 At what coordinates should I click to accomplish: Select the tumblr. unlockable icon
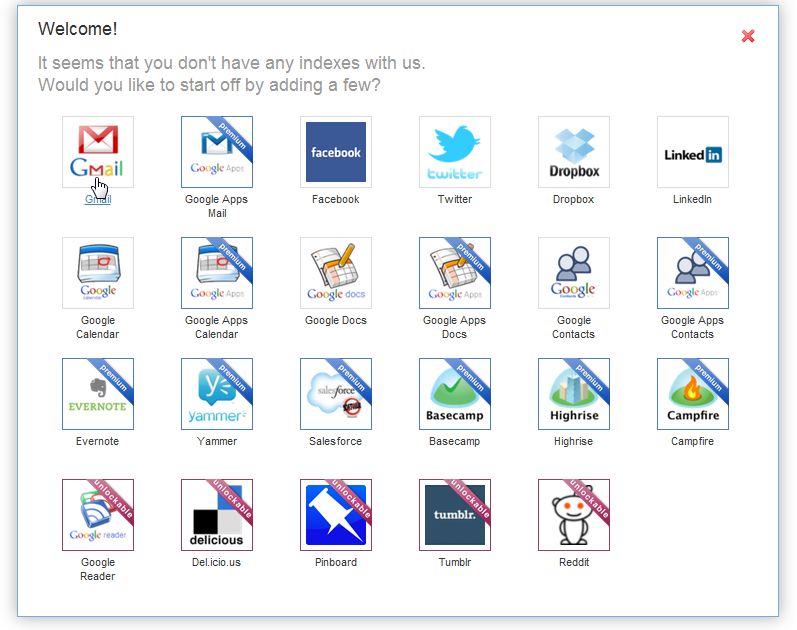(x=455, y=515)
